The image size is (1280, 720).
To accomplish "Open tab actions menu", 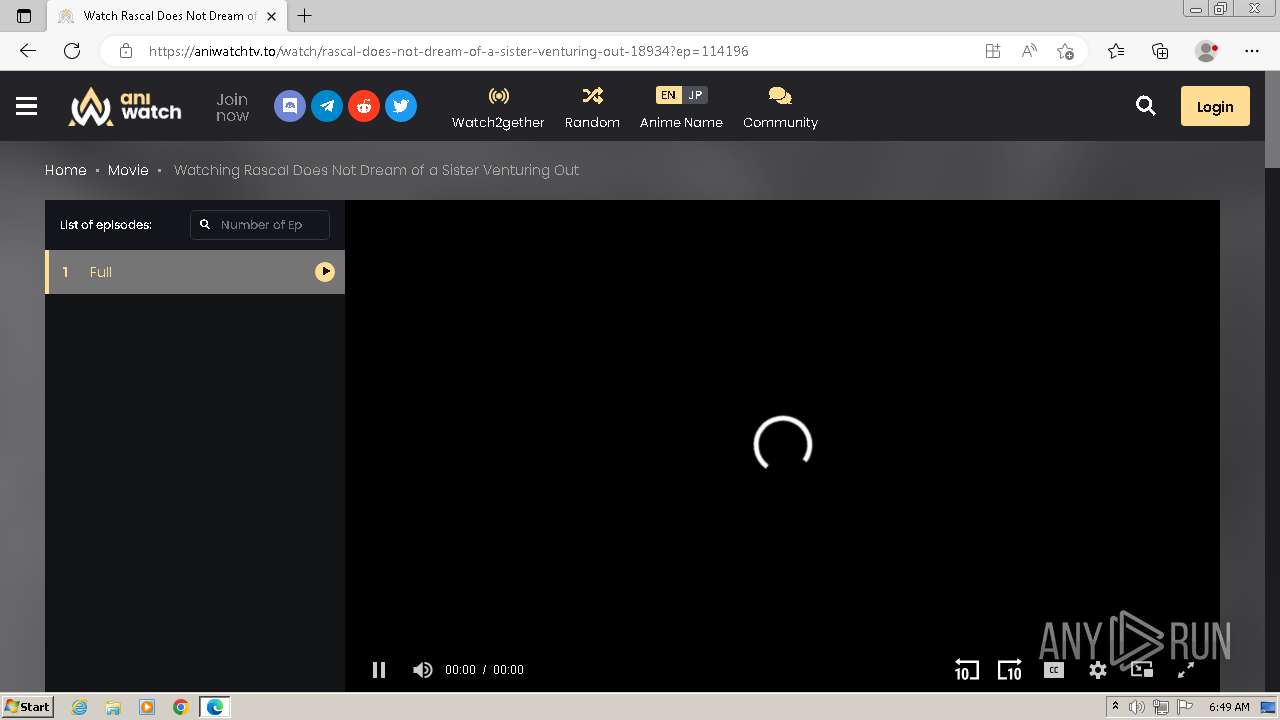I will click(x=24, y=16).
